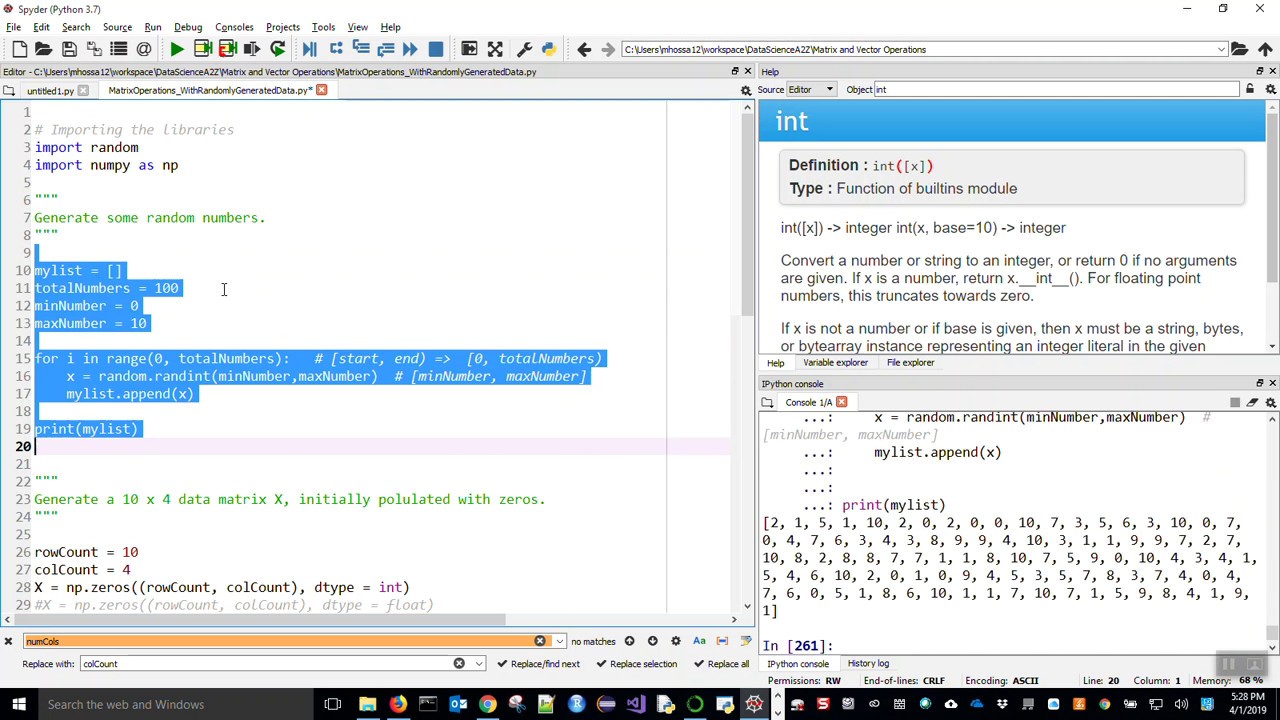The height and width of the screenshot is (720, 1280).
Task: Open PYTHONPATH manager icon
Action: [x=548, y=49]
